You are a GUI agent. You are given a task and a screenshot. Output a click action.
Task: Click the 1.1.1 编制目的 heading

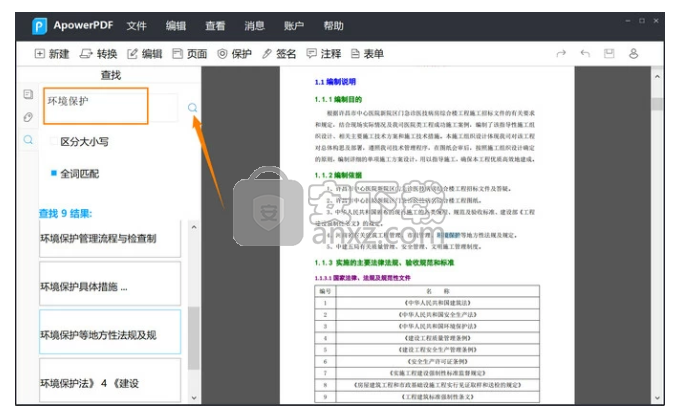(338, 99)
